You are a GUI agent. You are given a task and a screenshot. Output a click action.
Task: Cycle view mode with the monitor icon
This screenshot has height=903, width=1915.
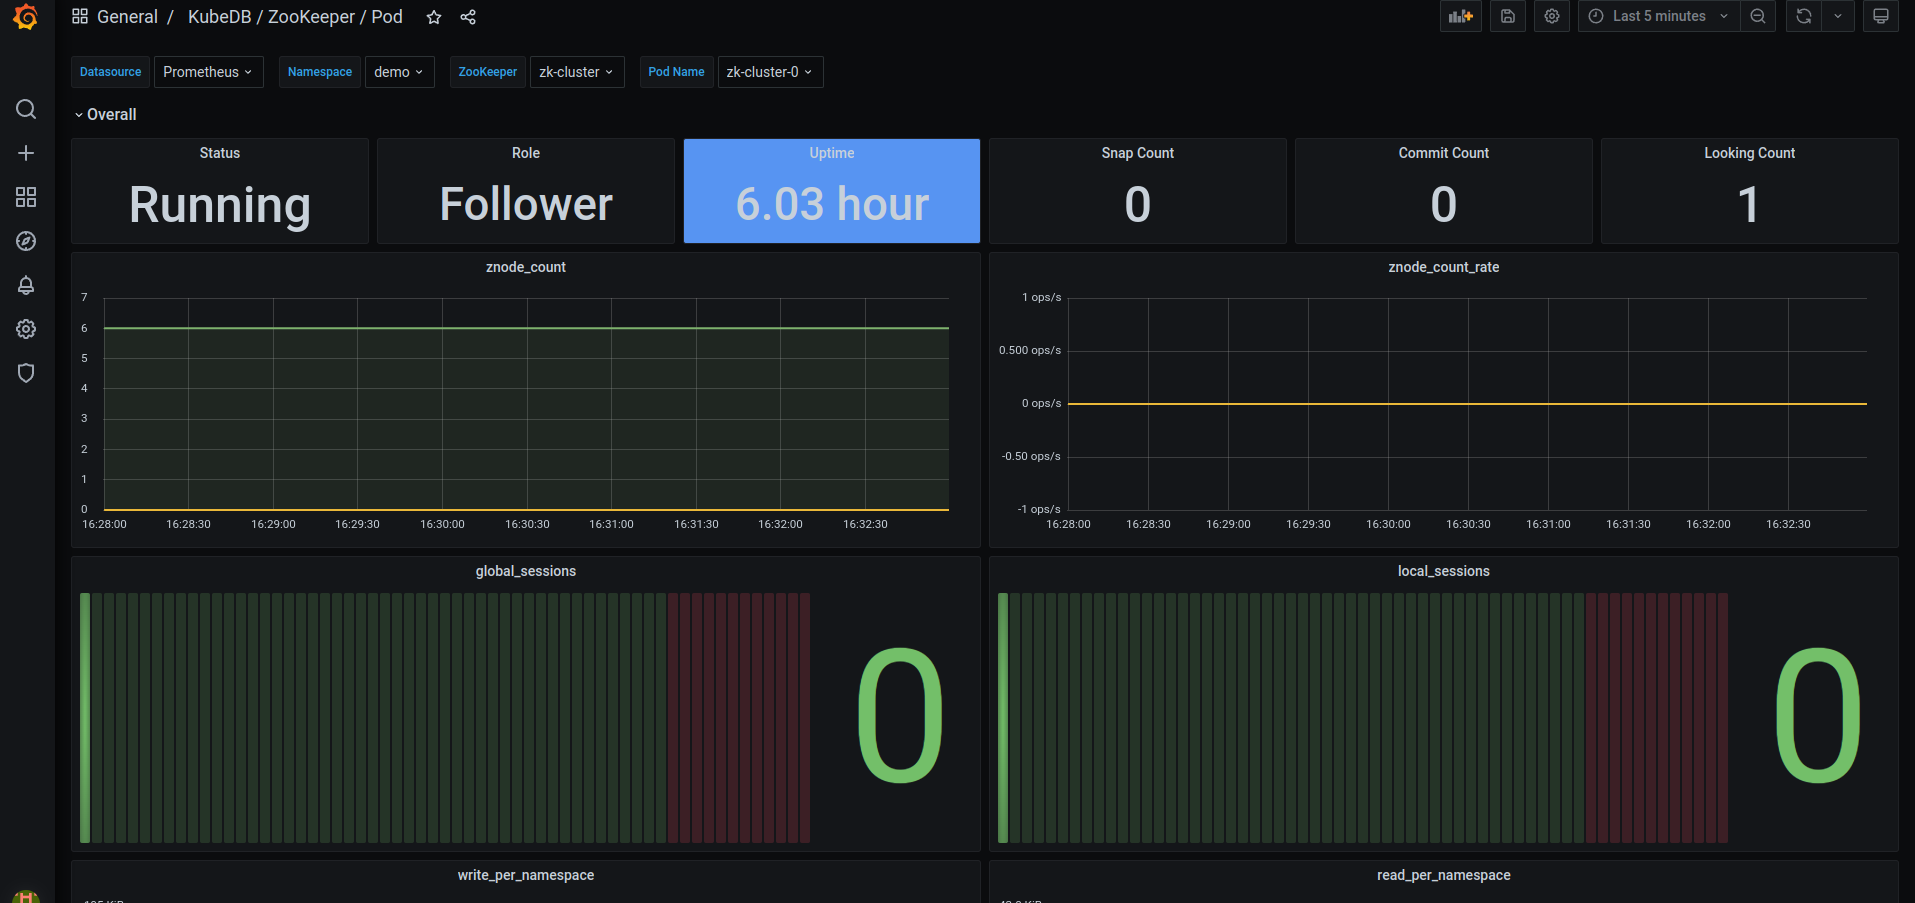[1881, 16]
